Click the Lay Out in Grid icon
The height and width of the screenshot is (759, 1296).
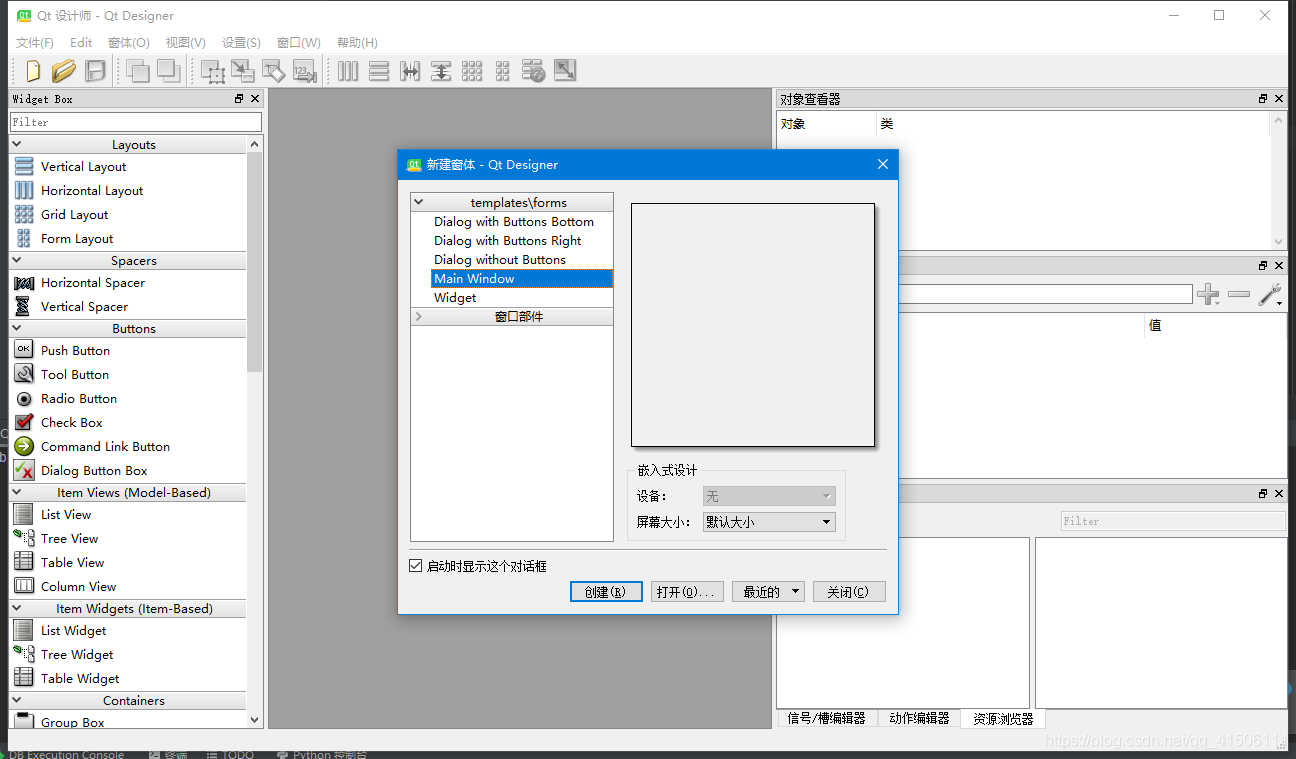pos(472,71)
